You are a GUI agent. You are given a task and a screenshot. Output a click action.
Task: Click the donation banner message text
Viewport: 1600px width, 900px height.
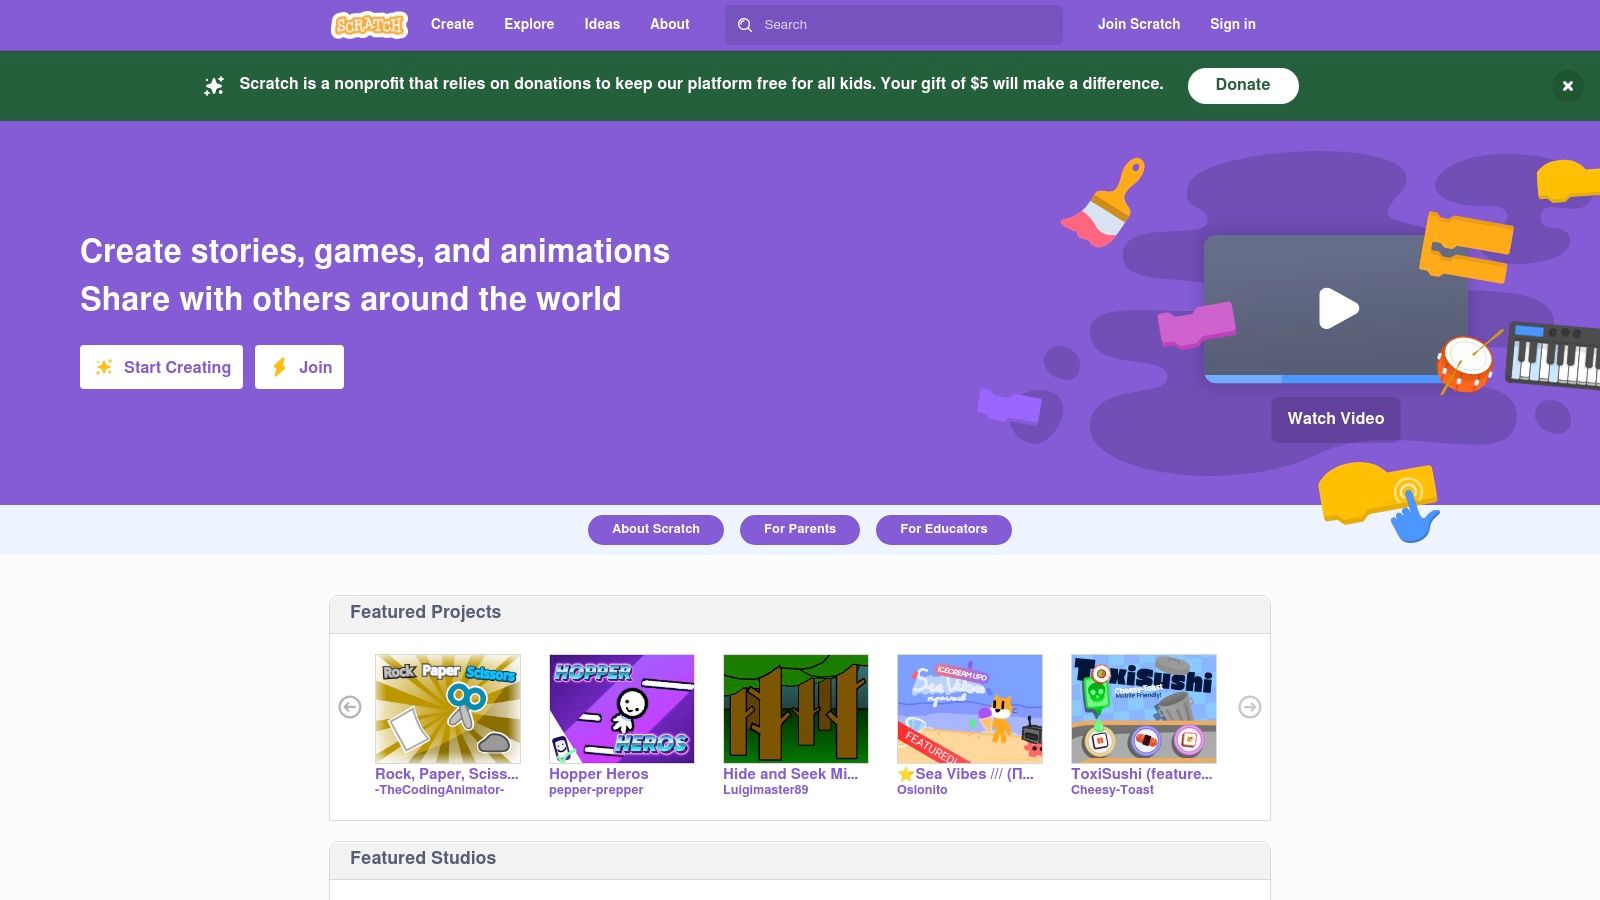point(701,84)
